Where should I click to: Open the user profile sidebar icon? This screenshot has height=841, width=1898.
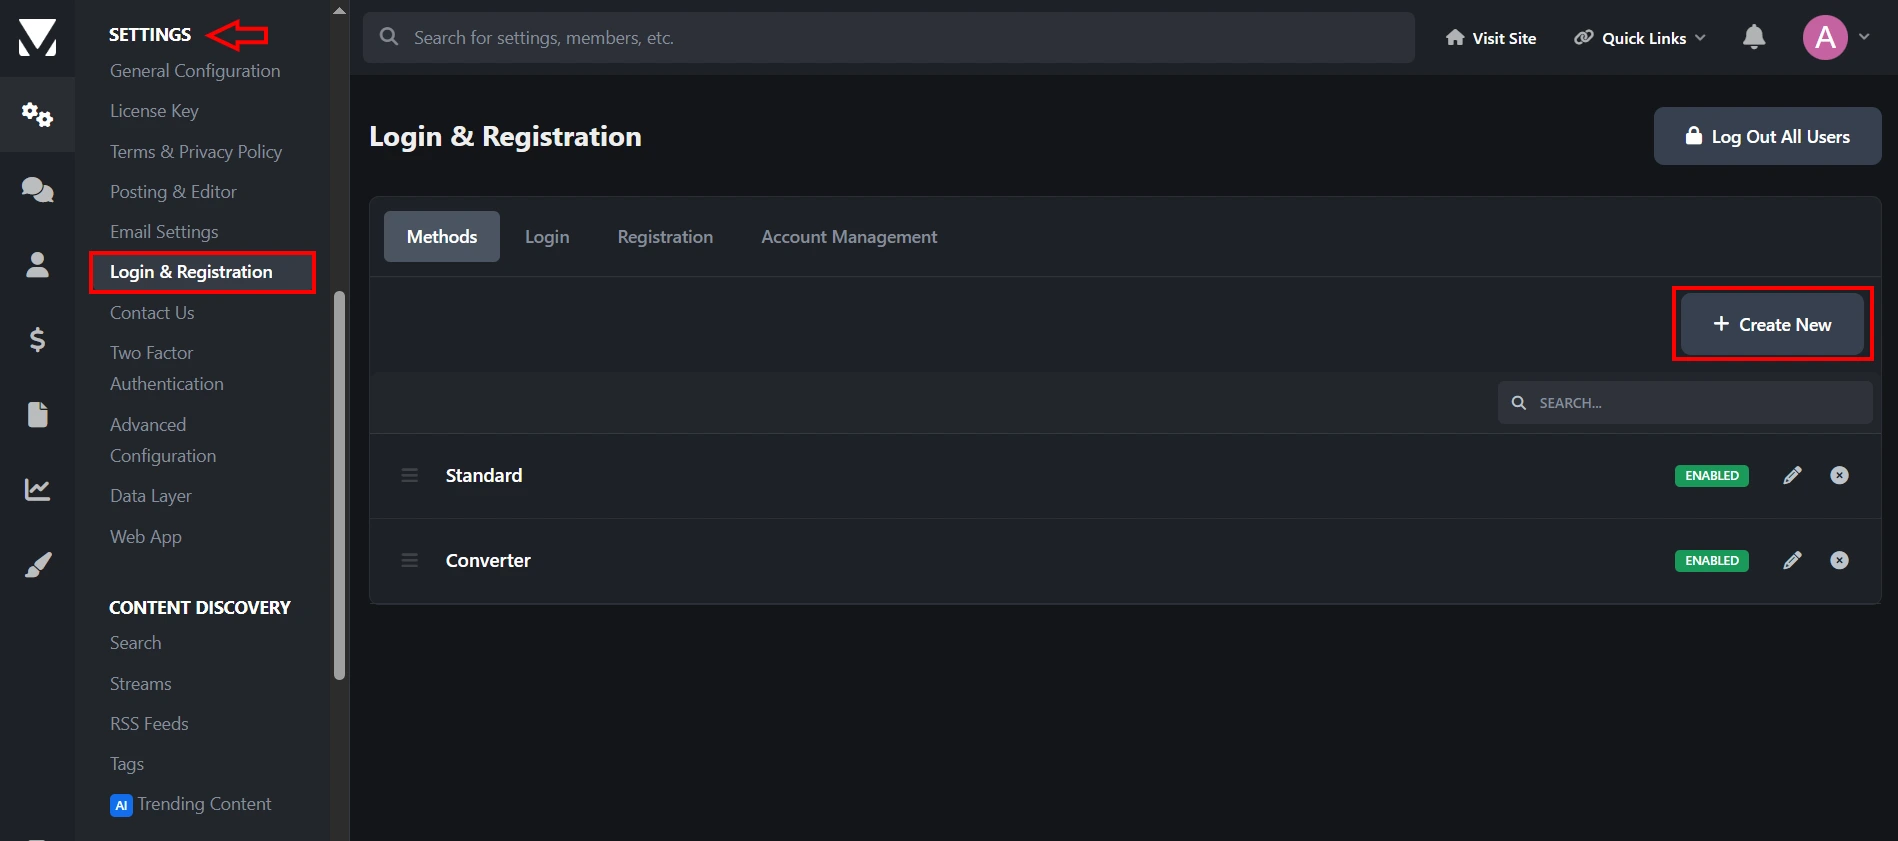click(37, 264)
